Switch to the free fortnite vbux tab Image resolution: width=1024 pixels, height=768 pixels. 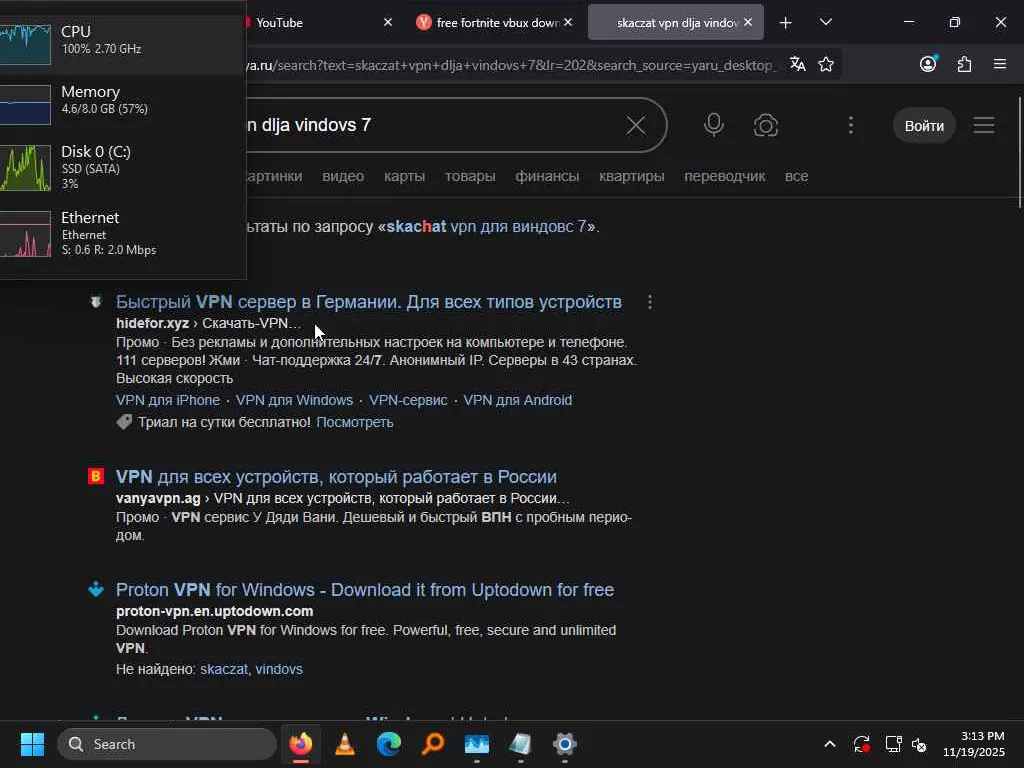pyautogui.click(x=493, y=22)
